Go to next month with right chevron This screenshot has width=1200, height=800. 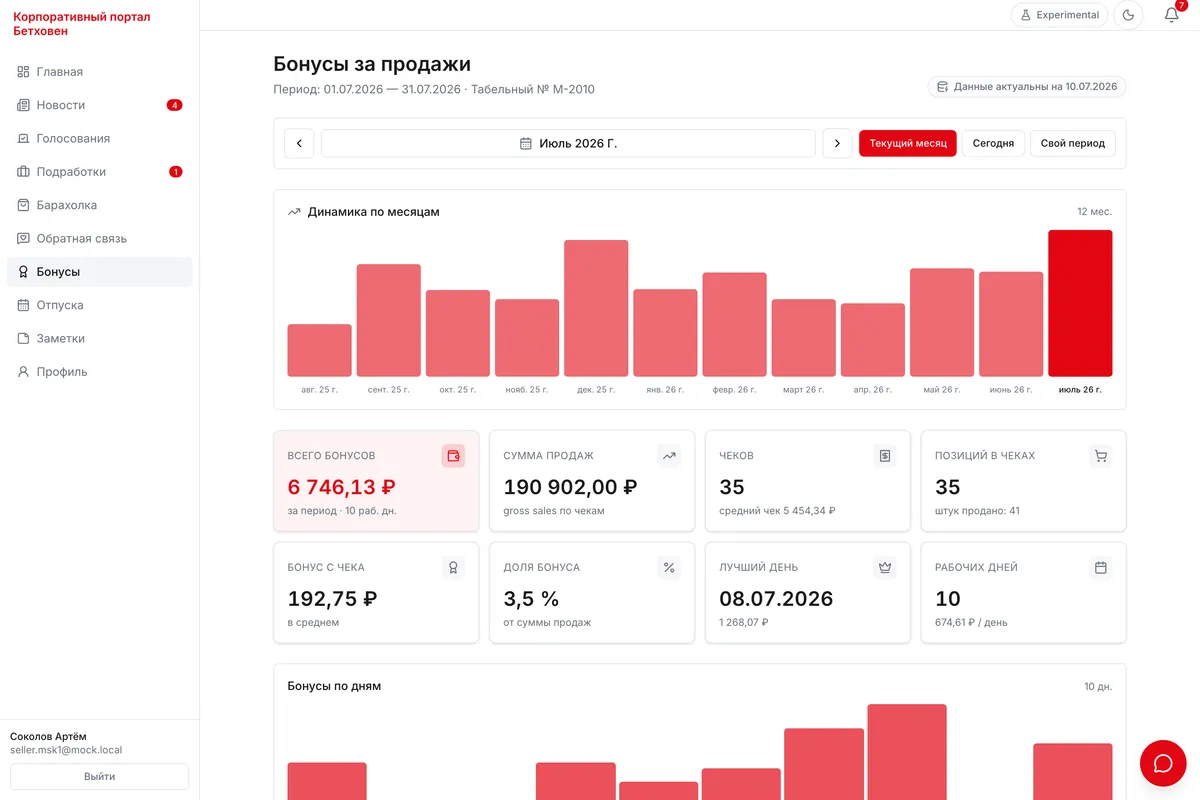pos(838,143)
